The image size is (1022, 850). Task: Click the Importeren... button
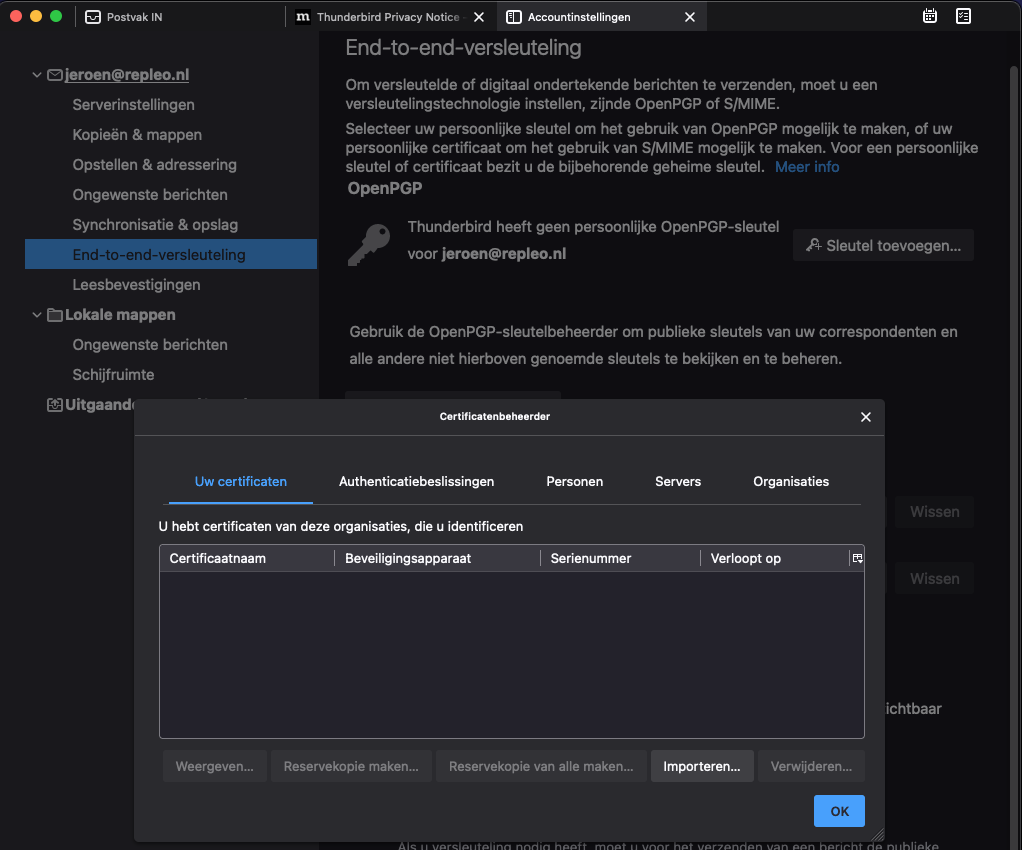click(702, 766)
